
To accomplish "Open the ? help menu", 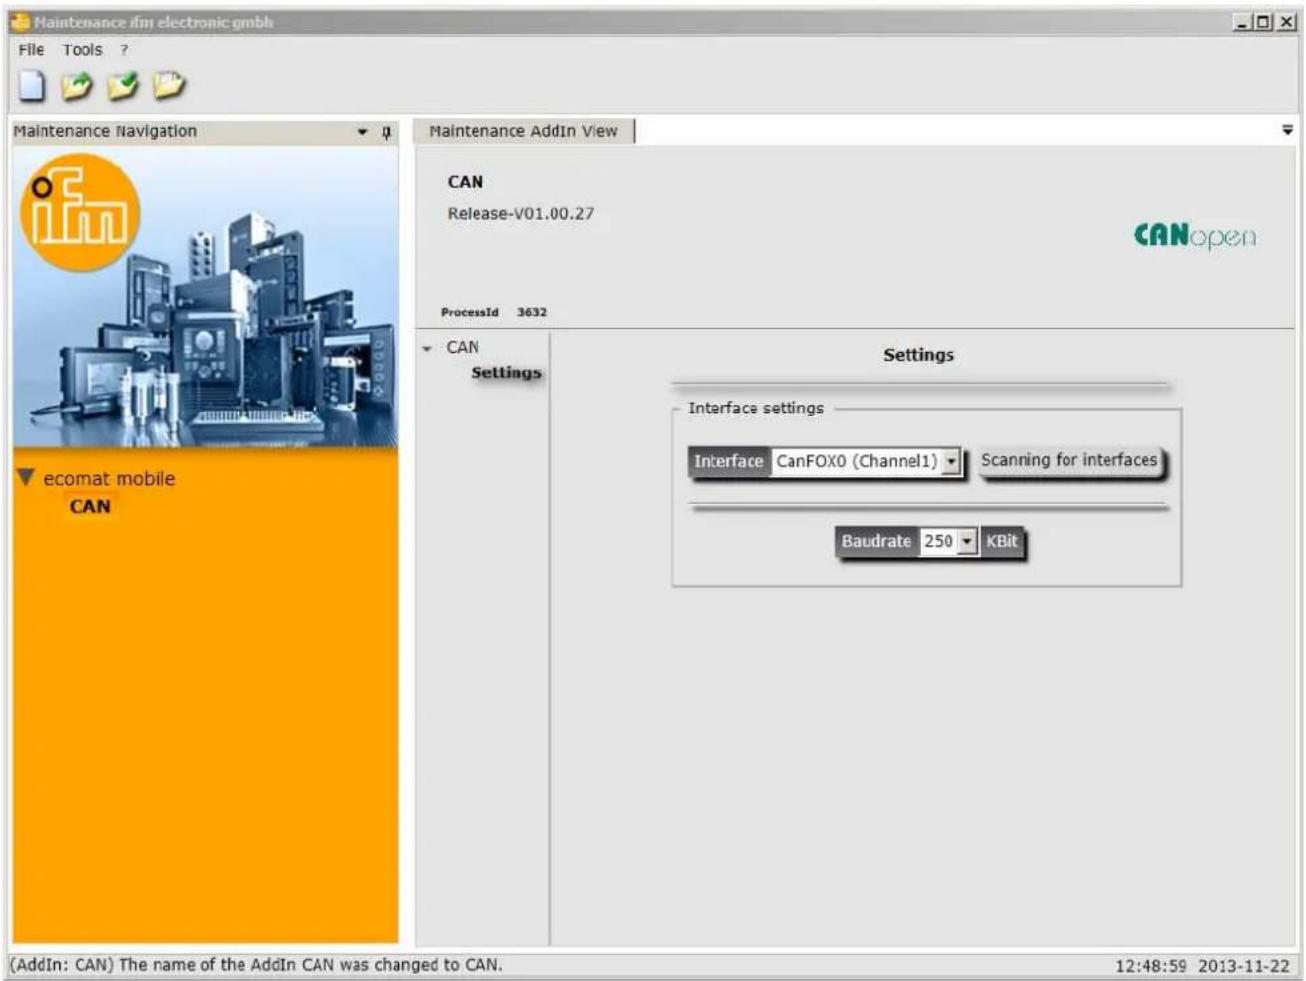I will click(x=124, y=49).
